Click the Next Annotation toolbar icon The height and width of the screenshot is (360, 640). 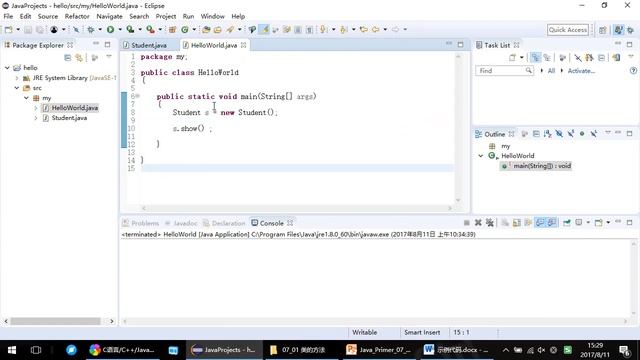click(x=323, y=29)
